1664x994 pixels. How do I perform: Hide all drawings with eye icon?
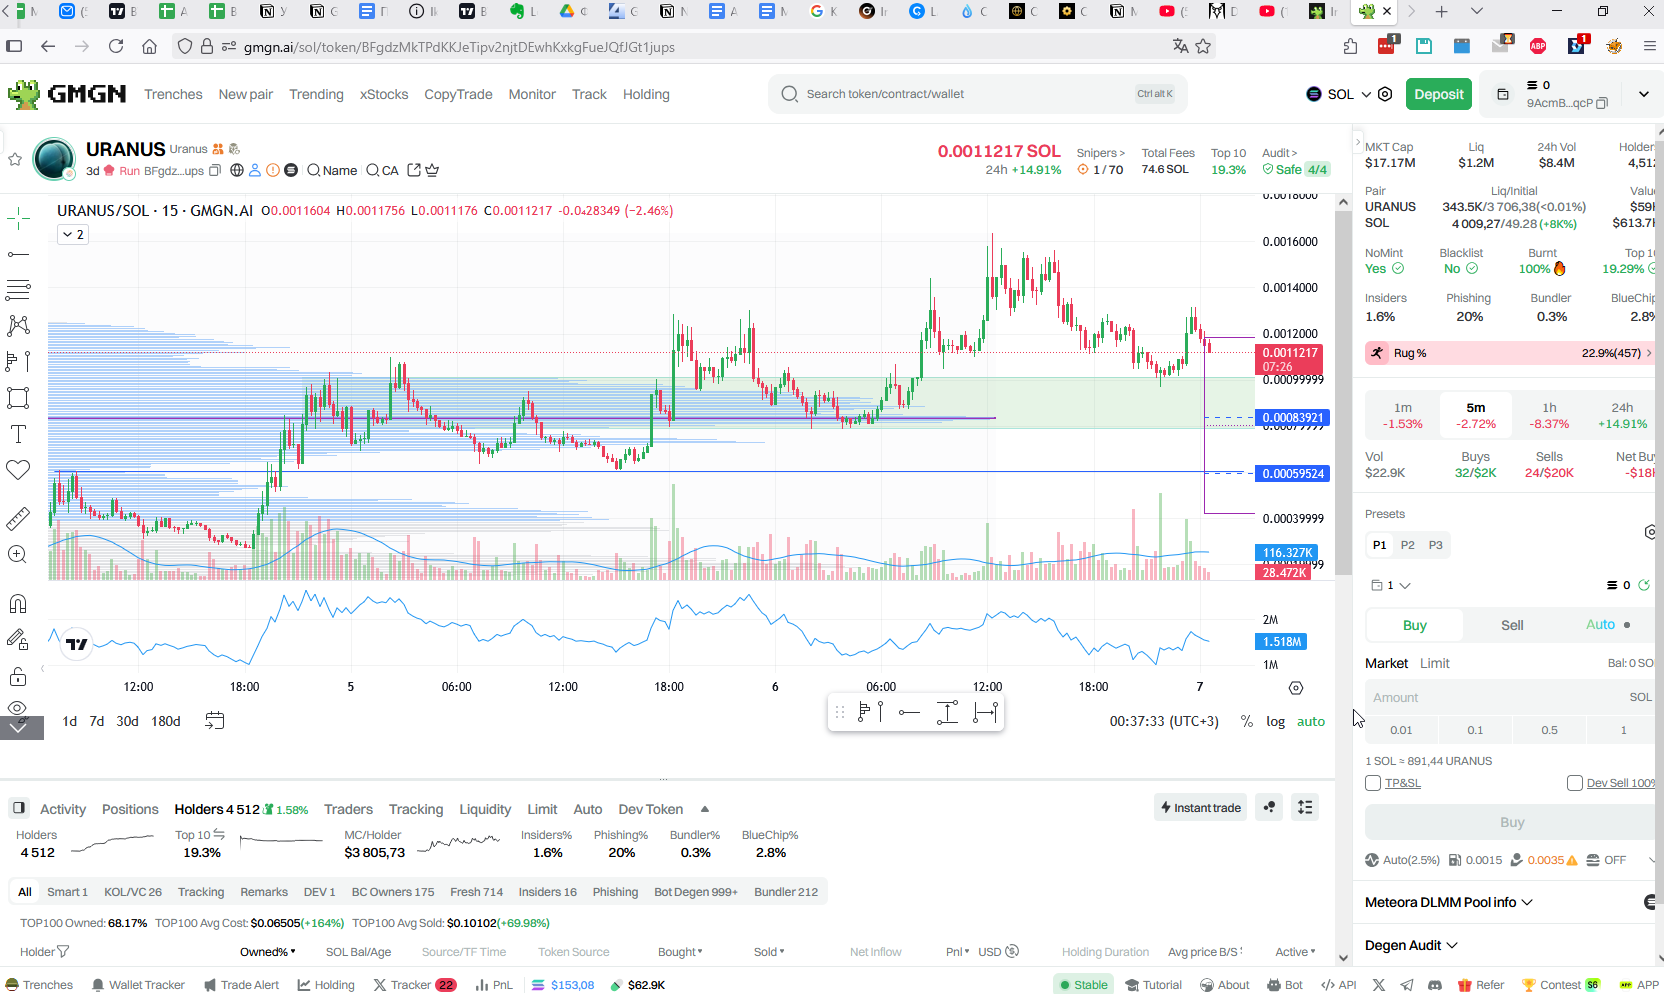coord(18,707)
